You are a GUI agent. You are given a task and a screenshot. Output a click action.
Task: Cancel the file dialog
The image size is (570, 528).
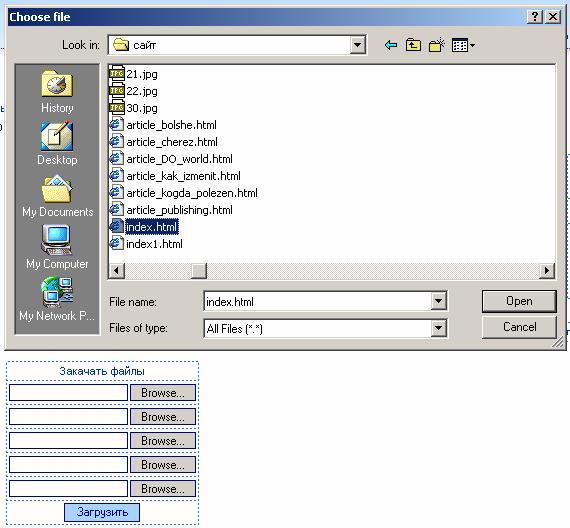[x=519, y=327]
